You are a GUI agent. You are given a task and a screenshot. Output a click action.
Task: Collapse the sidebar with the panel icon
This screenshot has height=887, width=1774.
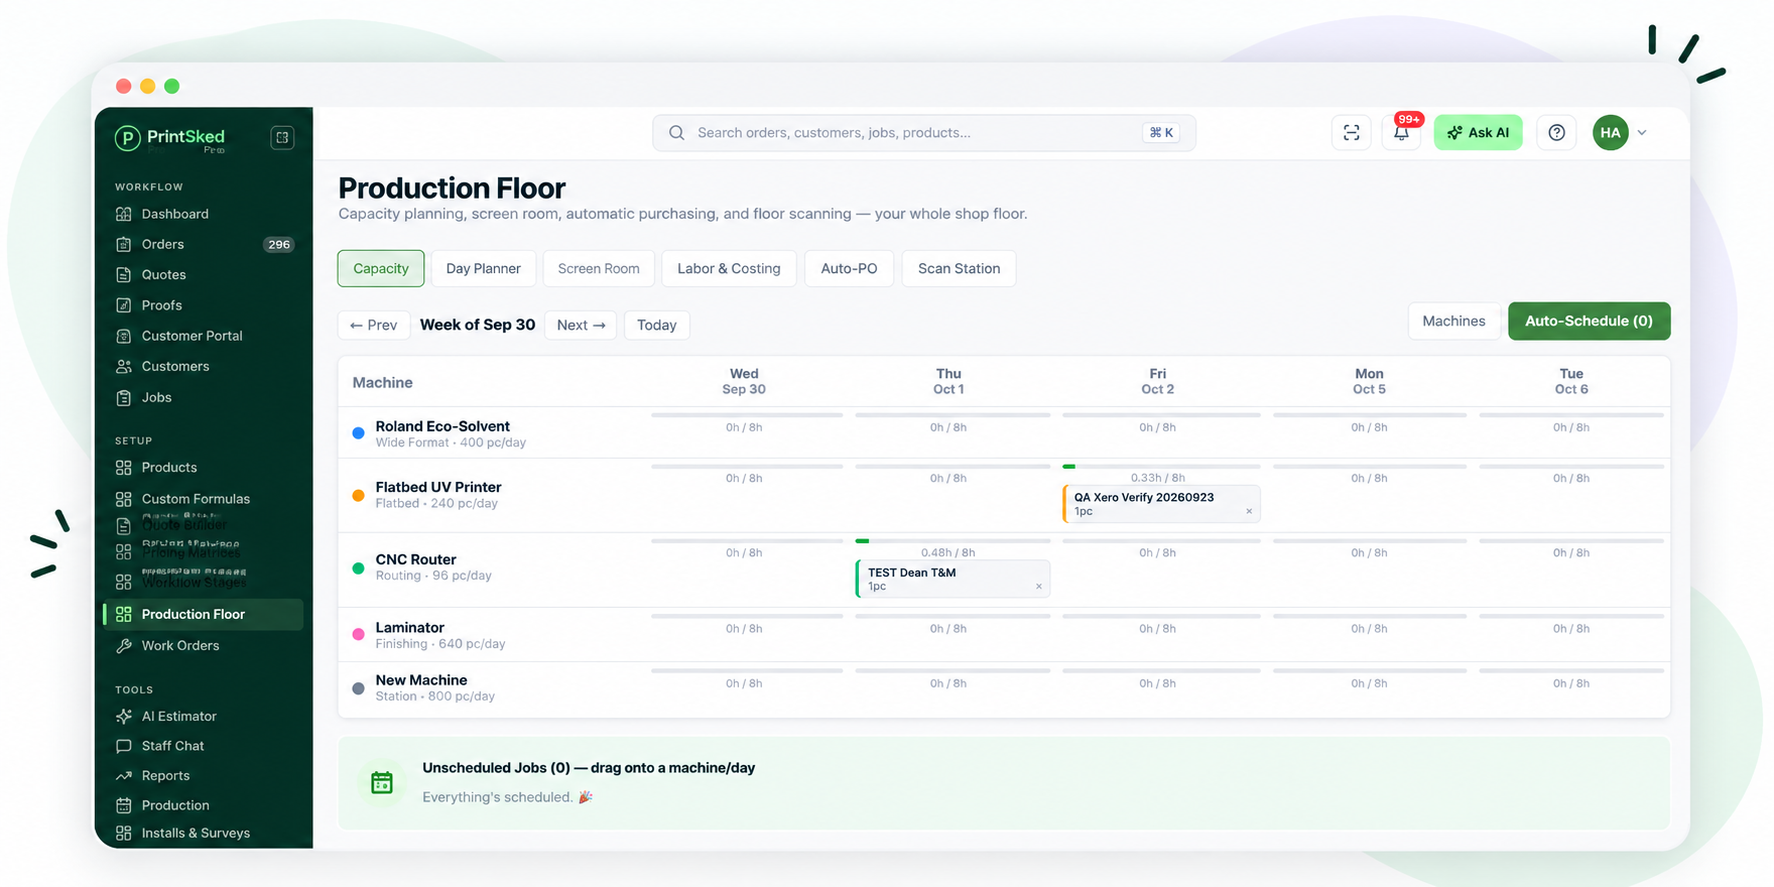click(282, 138)
